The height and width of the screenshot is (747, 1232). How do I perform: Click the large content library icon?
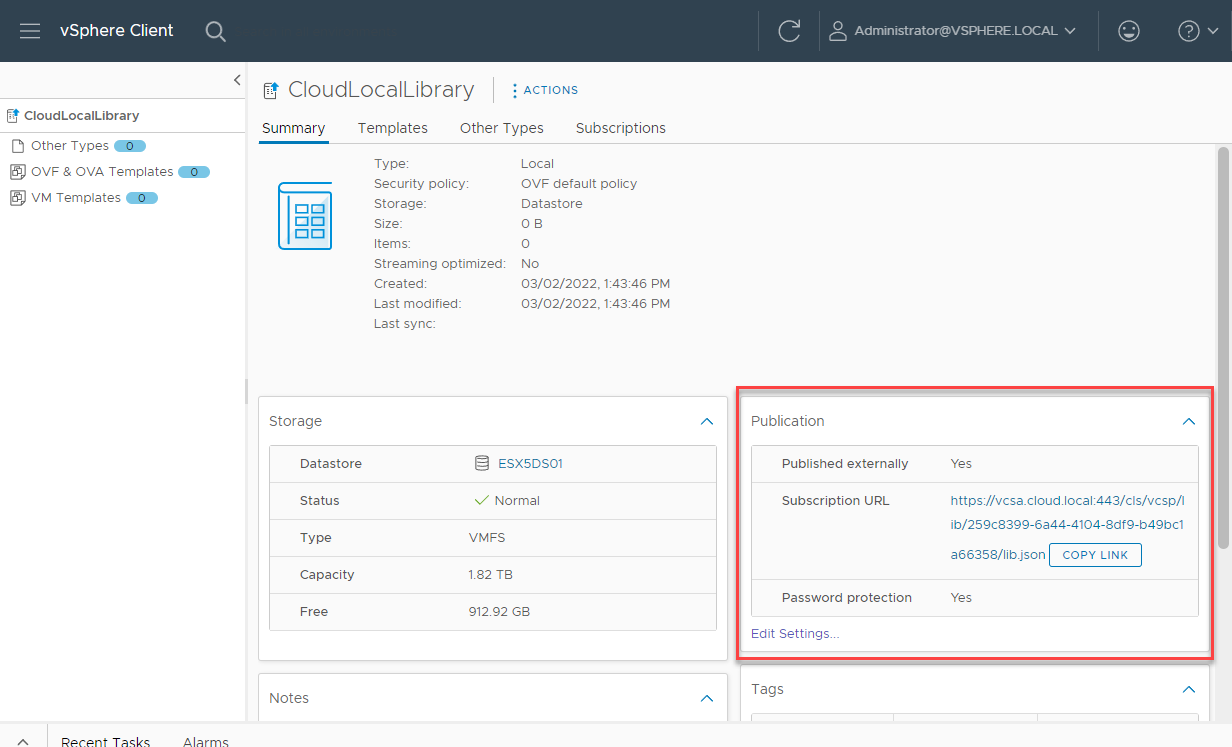click(304, 215)
